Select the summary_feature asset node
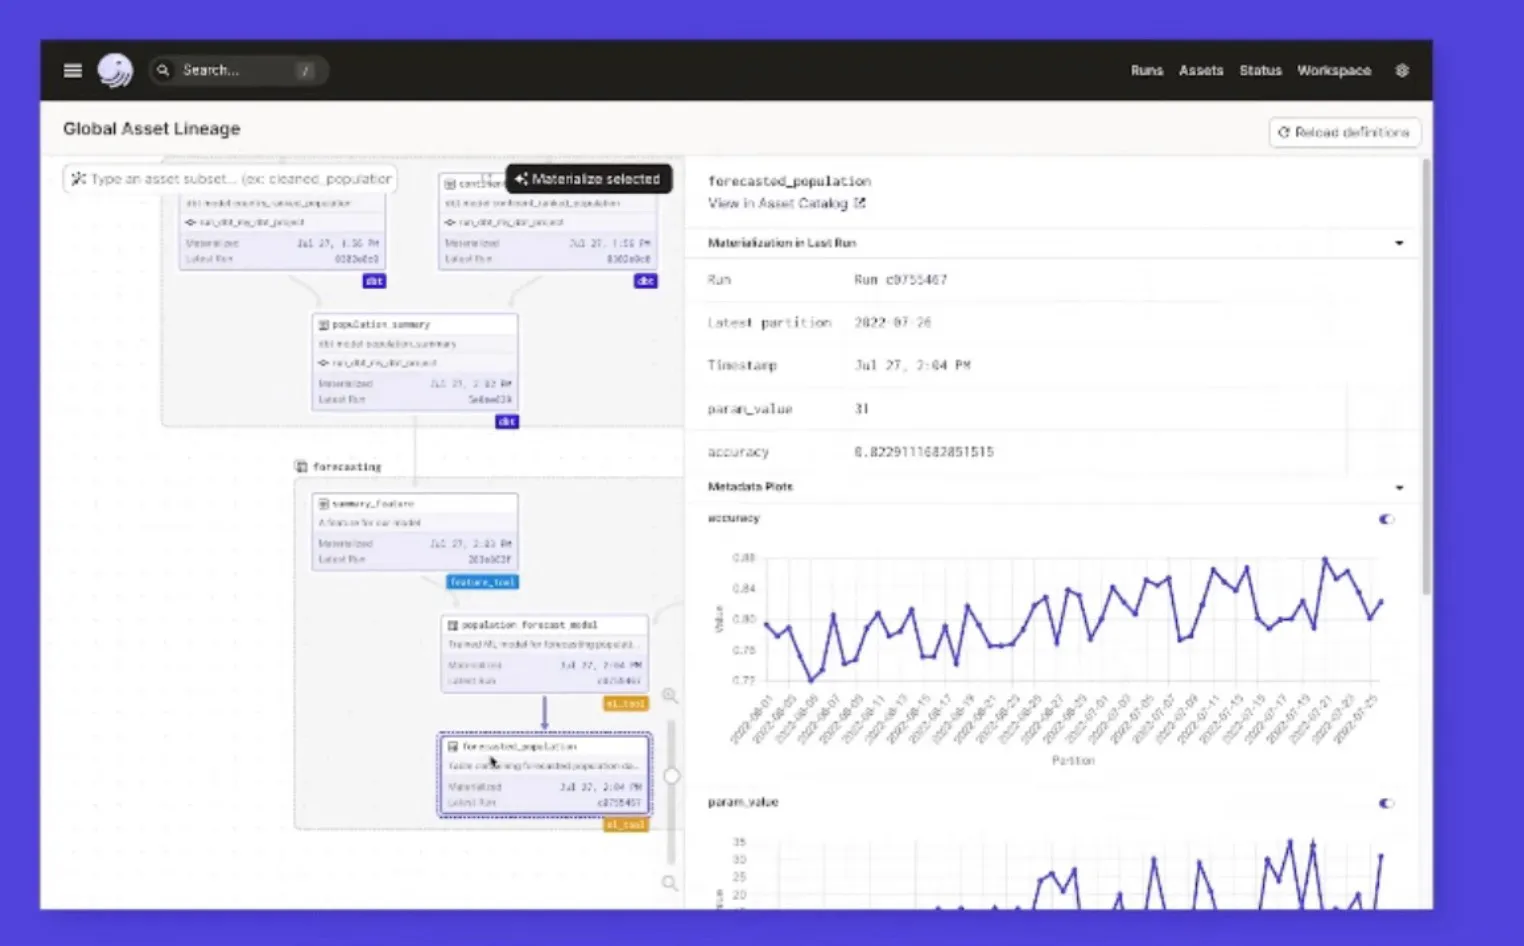Screen dimensions: 1524x946 coord(415,532)
